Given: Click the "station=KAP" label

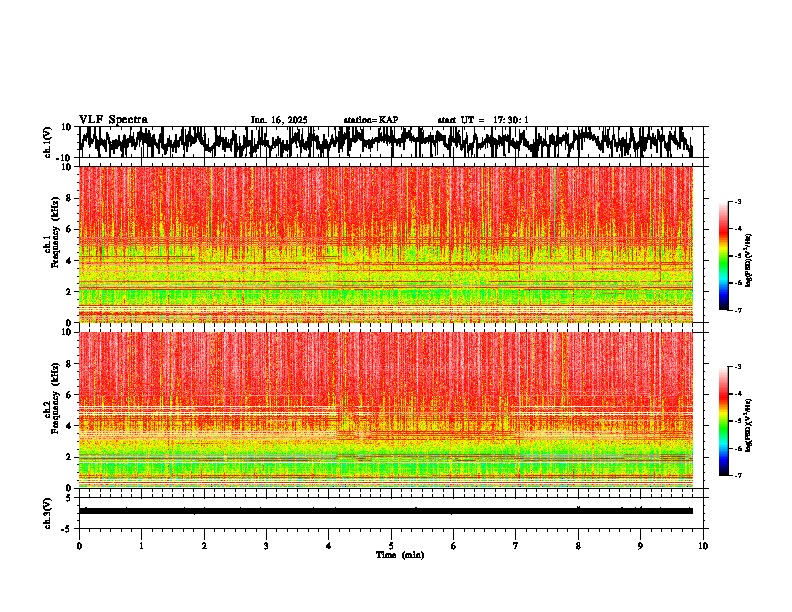Looking at the screenshot, I should 371,120.
